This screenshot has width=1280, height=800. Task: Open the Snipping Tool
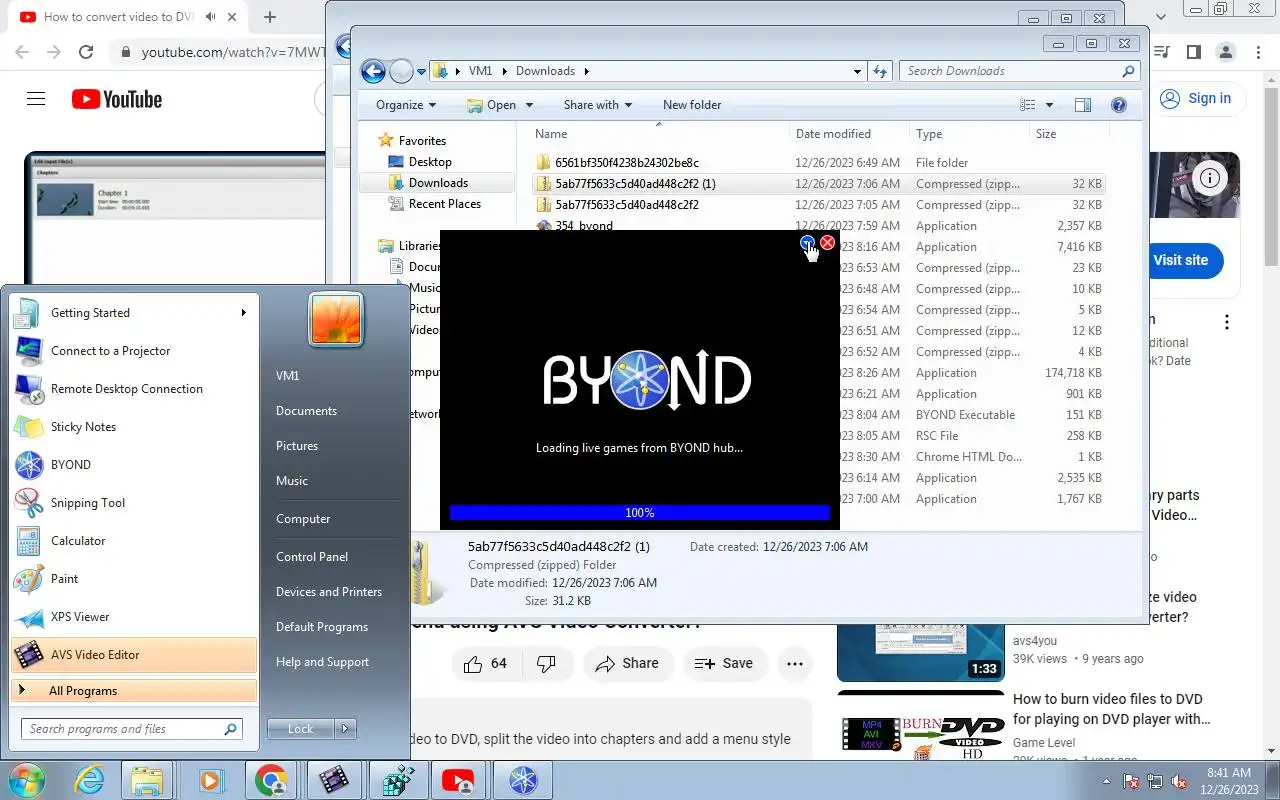[x=134, y=503]
